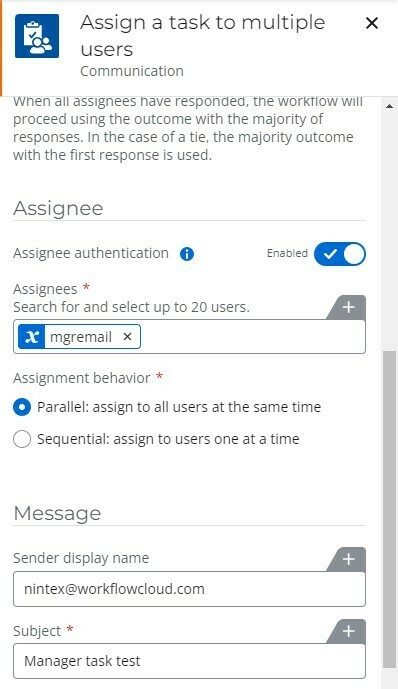Click the Sender display name input field
Image resolution: width=398 pixels, height=689 pixels.
point(189,589)
